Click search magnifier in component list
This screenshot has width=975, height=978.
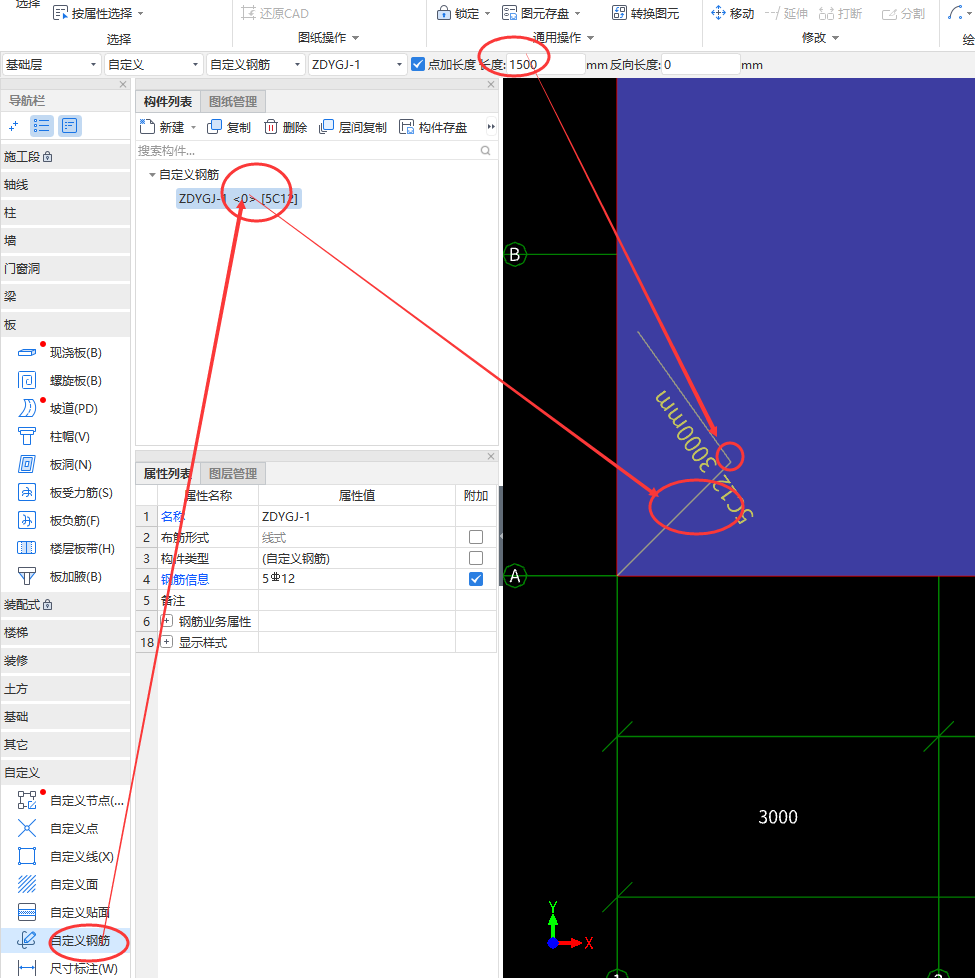pos(485,150)
